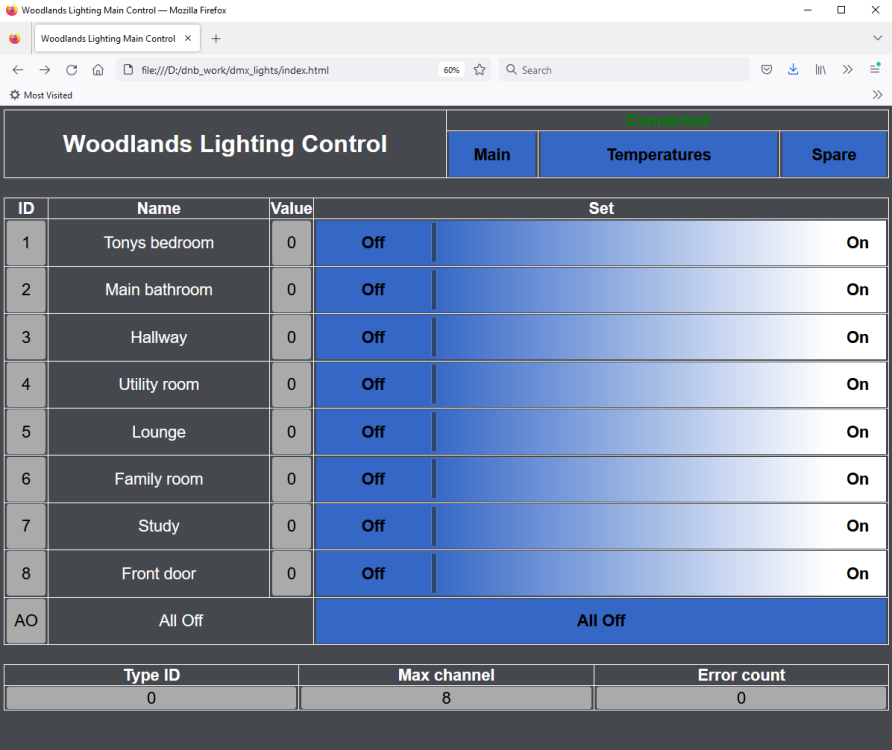Viewport: 892px width, 750px height.
Task: Open the Spare page tab
Action: tap(834, 155)
